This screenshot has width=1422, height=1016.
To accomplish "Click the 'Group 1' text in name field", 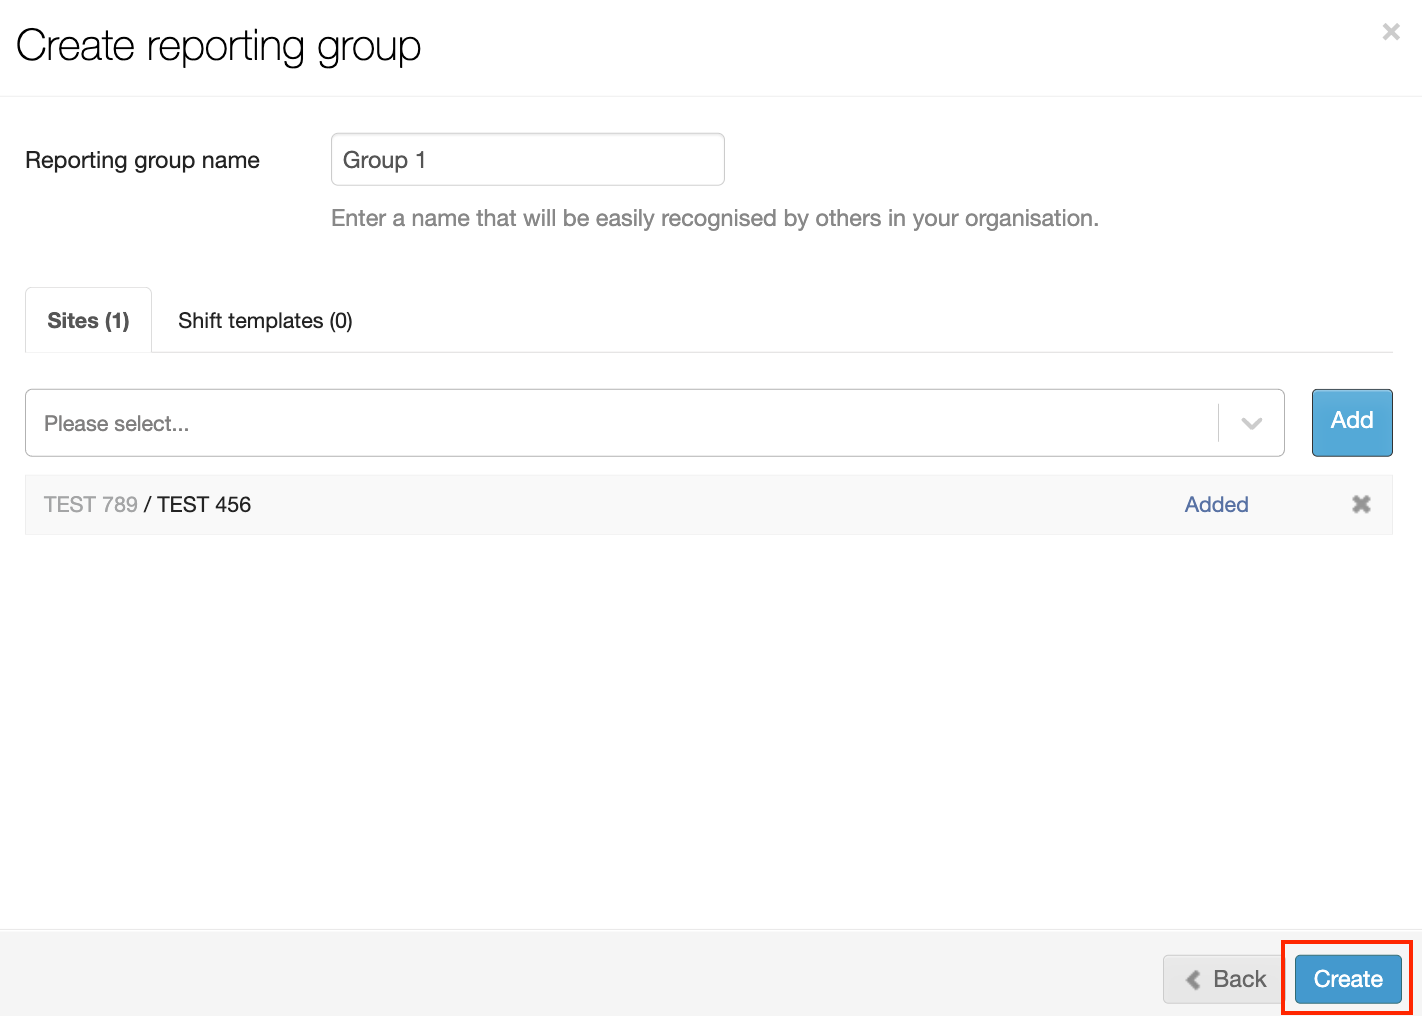I will [384, 160].
